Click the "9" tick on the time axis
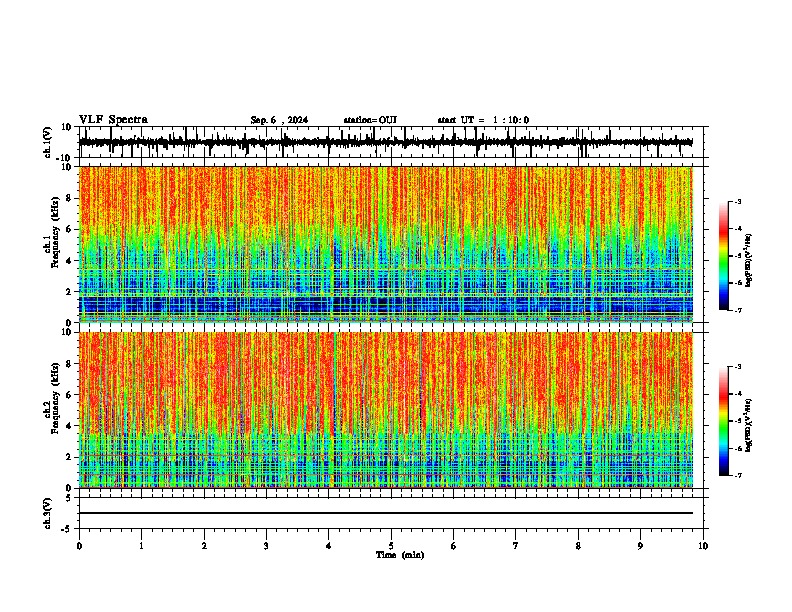Screen dimensions: 792x612 (641, 546)
